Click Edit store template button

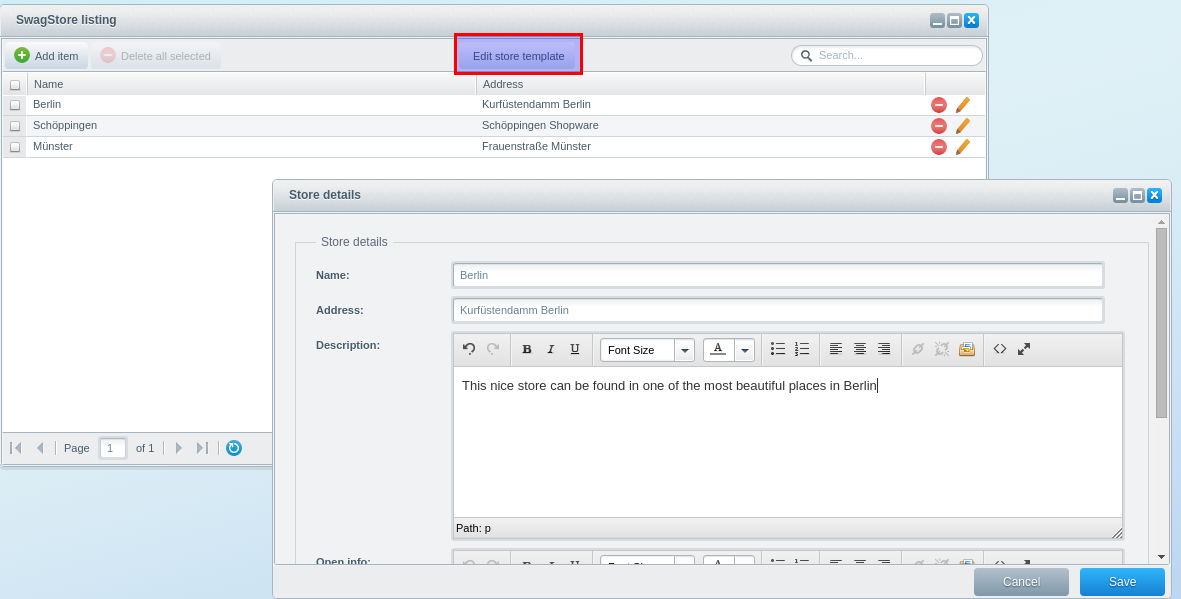(518, 56)
